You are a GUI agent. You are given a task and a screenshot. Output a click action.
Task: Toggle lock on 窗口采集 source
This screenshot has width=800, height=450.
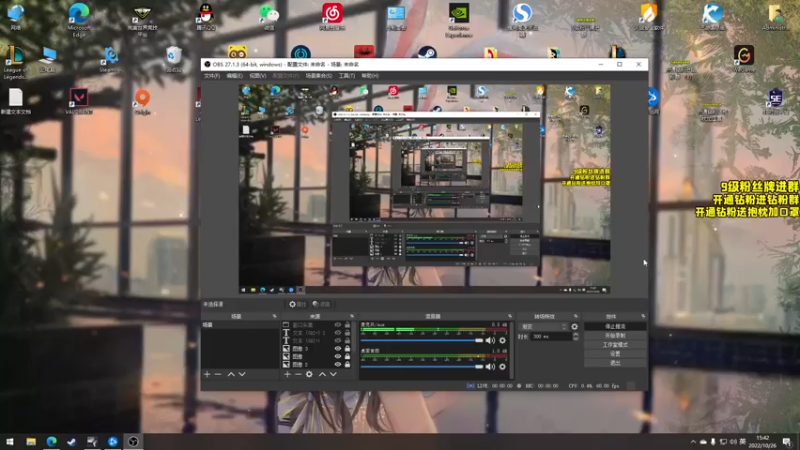347,325
